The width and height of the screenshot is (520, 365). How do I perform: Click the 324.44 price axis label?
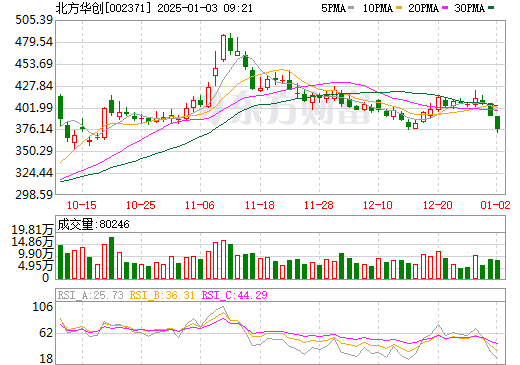pyautogui.click(x=34, y=173)
